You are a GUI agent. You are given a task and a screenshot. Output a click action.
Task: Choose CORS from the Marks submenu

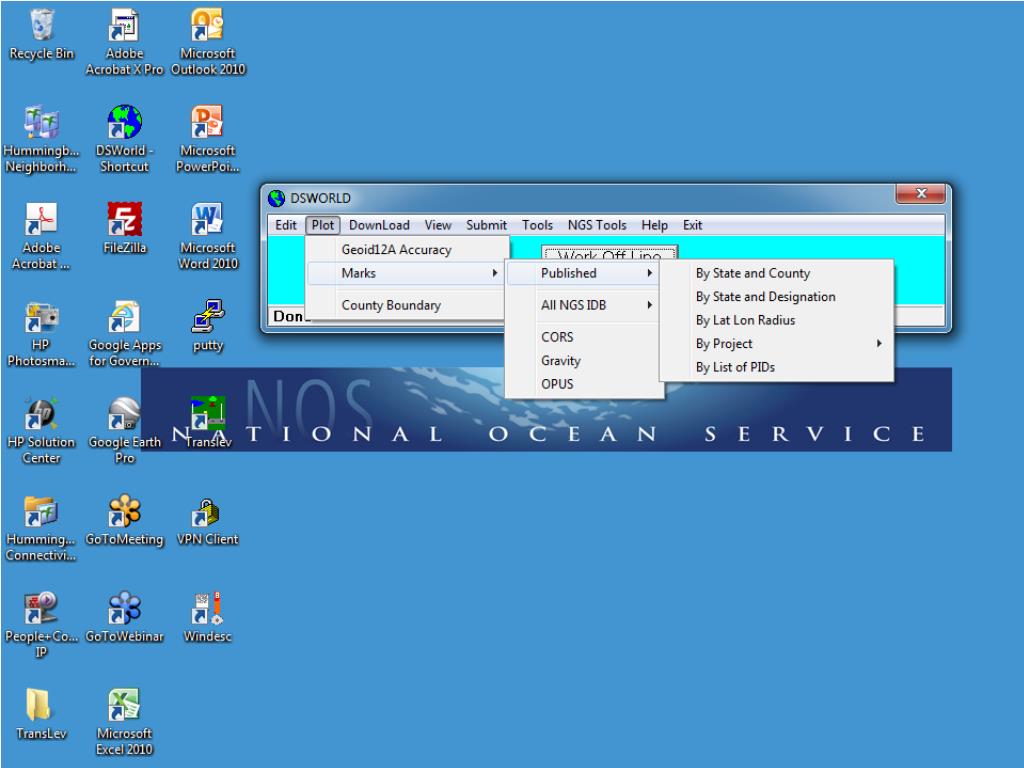pyautogui.click(x=584, y=337)
